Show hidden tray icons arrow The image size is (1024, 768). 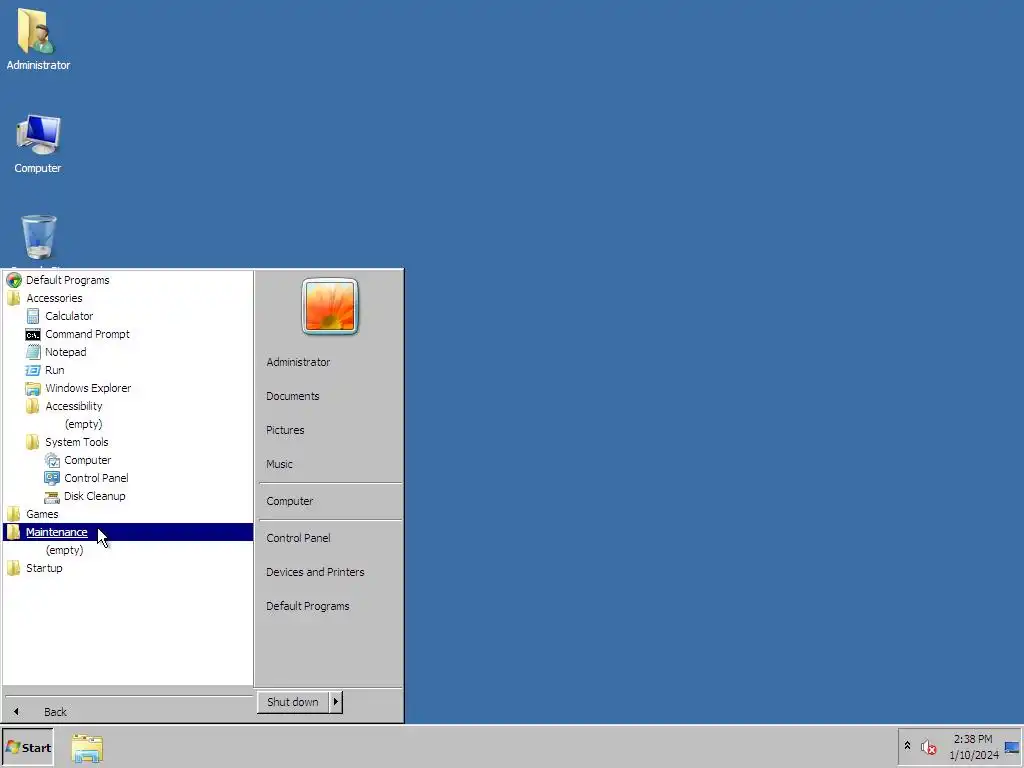coord(907,745)
